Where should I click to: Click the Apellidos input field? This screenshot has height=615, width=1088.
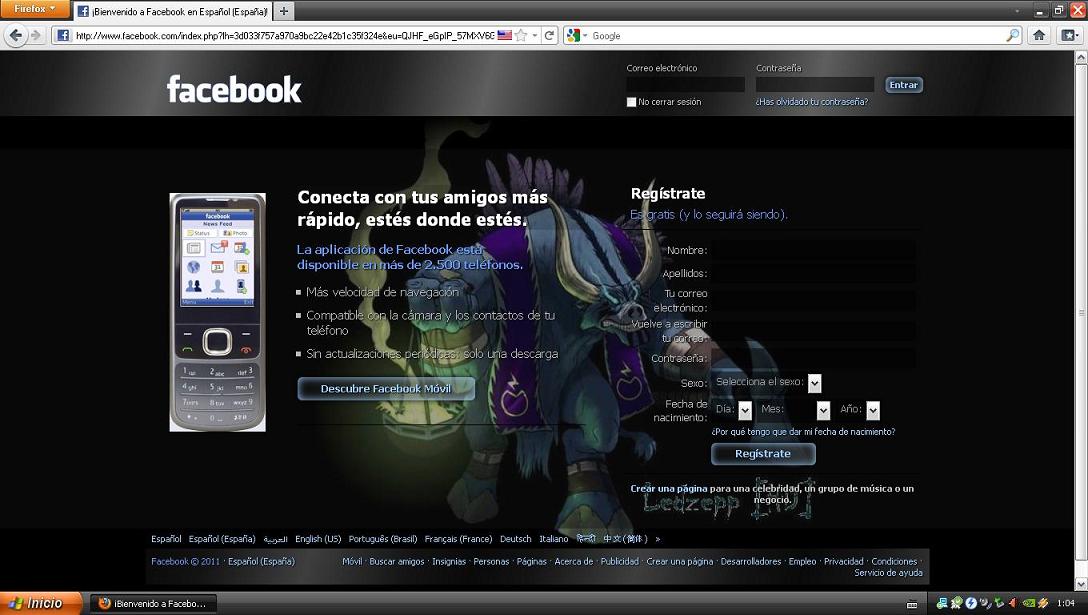pyautogui.click(x=813, y=273)
